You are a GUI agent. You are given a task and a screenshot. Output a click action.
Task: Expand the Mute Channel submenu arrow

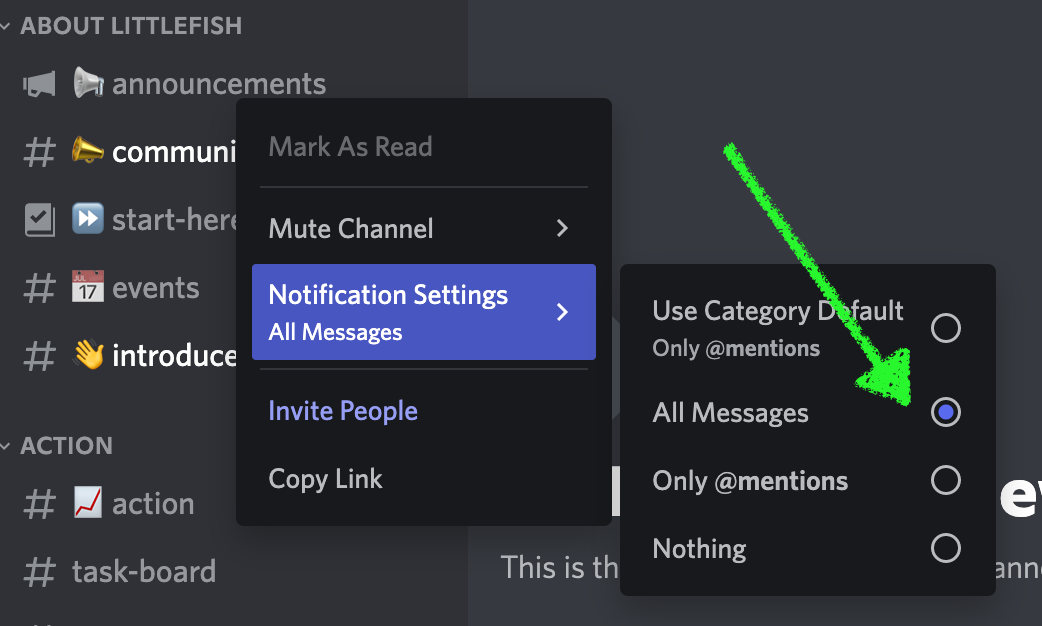tap(562, 229)
